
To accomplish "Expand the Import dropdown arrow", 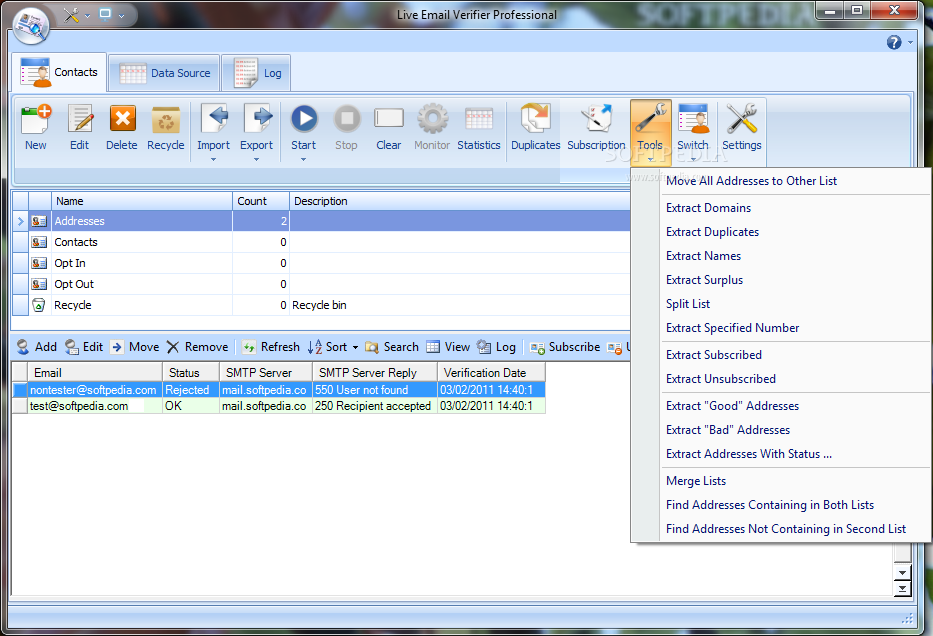I will (x=214, y=159).
